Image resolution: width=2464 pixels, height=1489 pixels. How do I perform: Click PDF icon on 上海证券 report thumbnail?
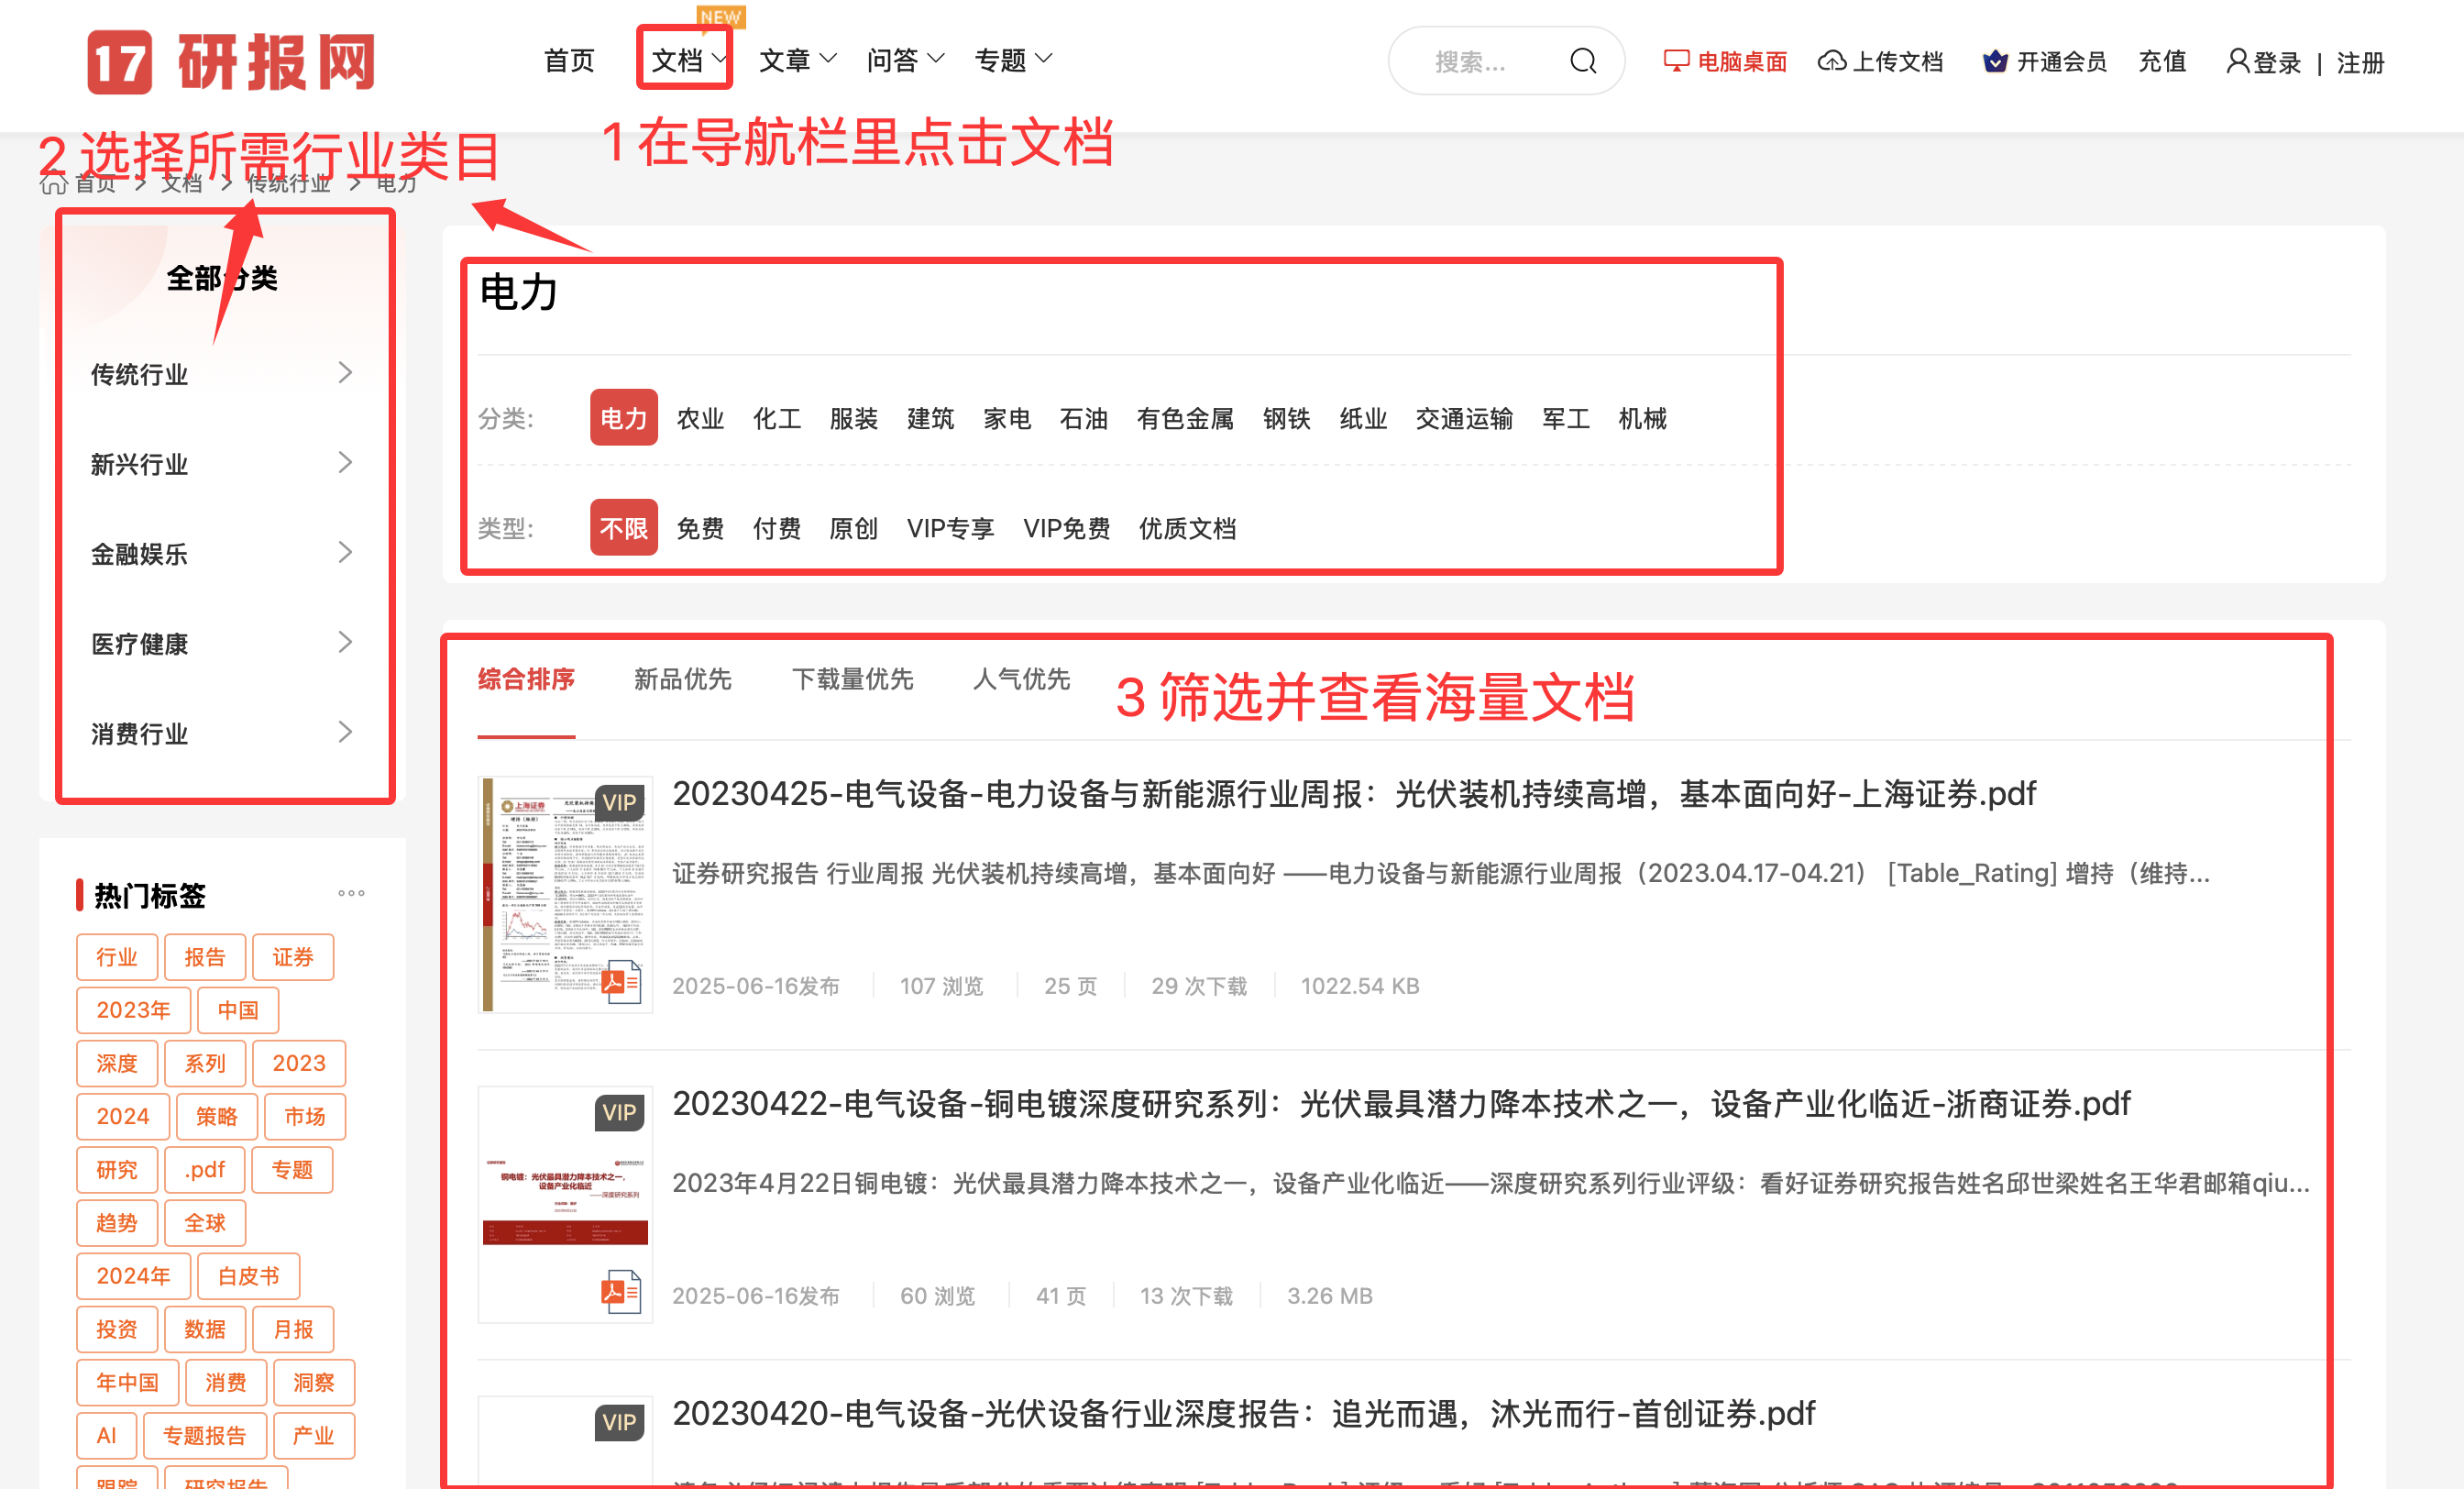(x=621, y=983)
